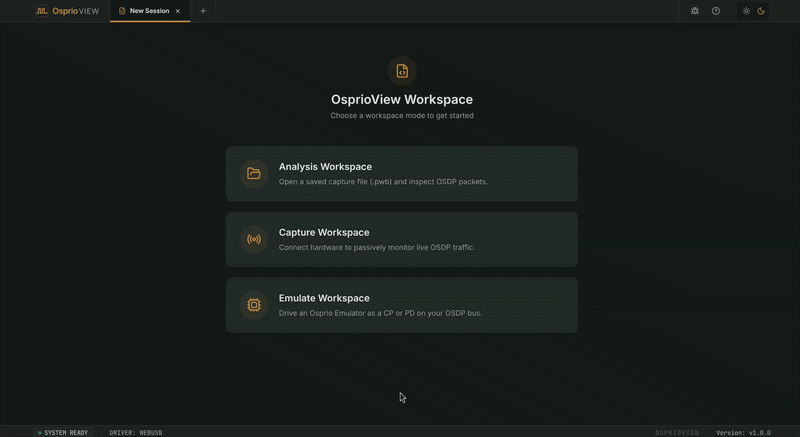The width and height of the screenshot is (800, 437).
Task: Click the DRIVER: WEBUSB status entry
Action: click(136, 432)
